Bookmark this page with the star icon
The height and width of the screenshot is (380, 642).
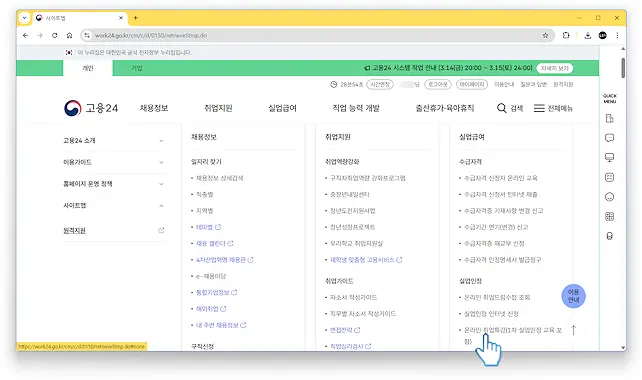545,36
